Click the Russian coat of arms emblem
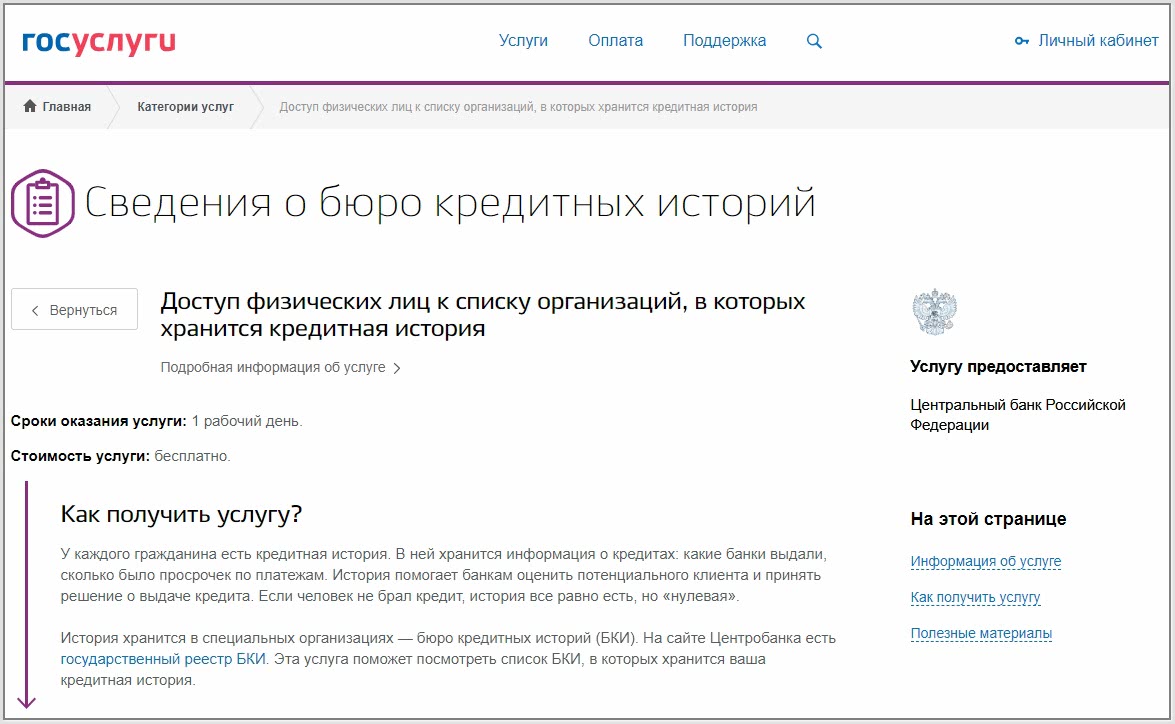The height and width of the screenshot is (724, 1175). (x=934, y=312)
